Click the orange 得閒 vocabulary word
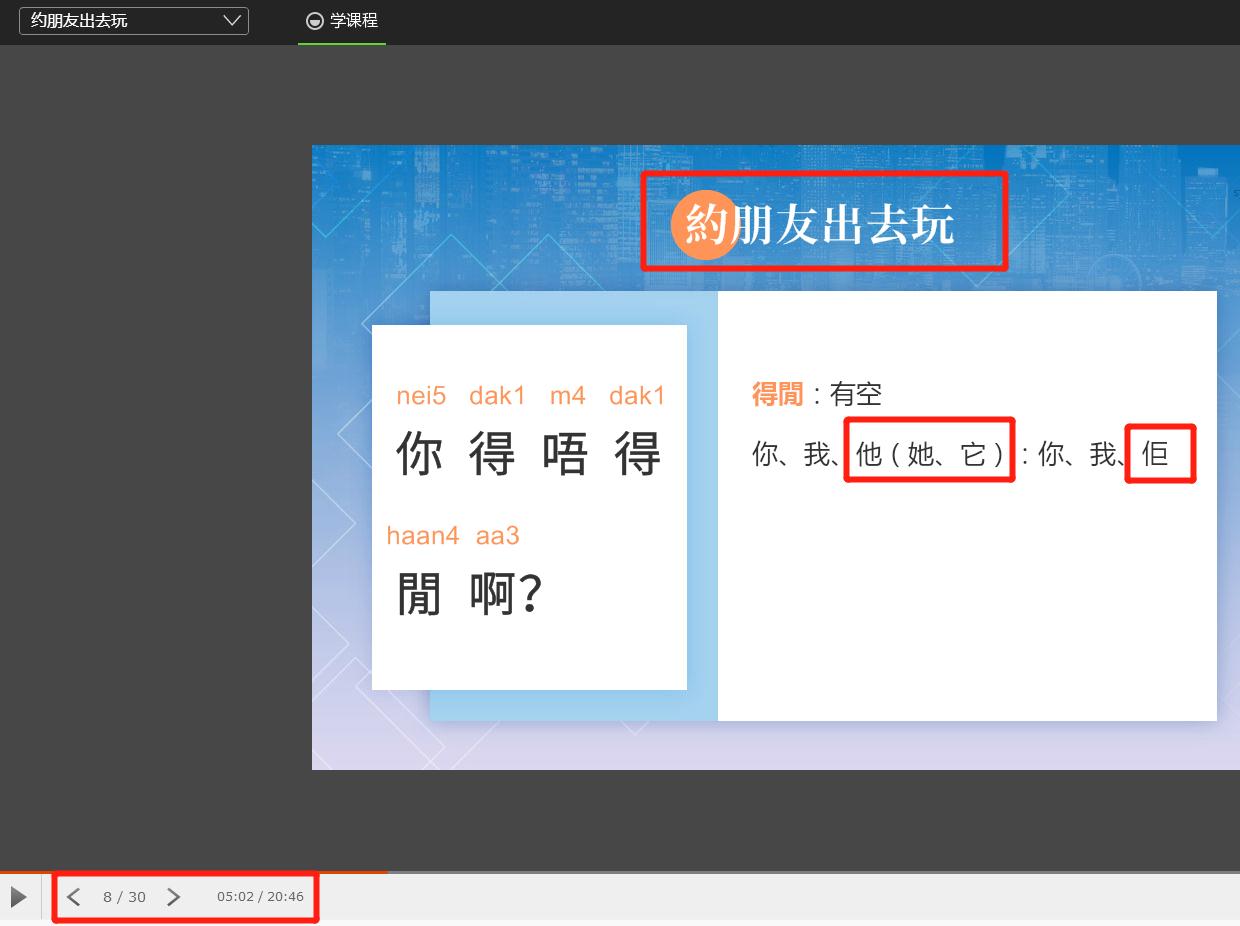 (777, 394)
